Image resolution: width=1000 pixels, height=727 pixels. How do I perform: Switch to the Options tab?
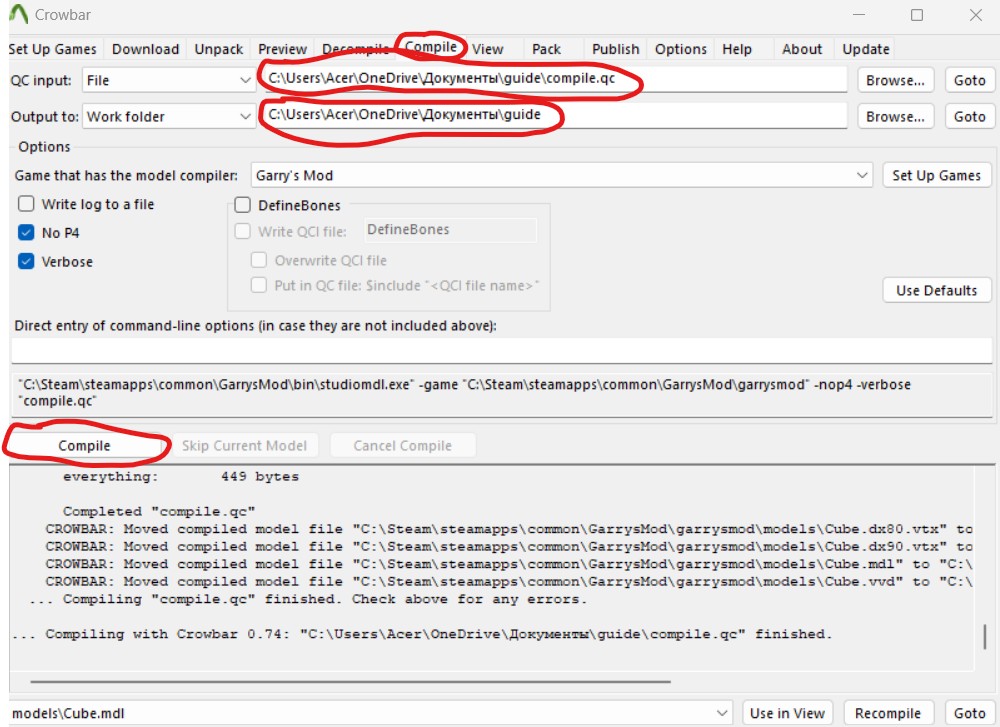680,49
